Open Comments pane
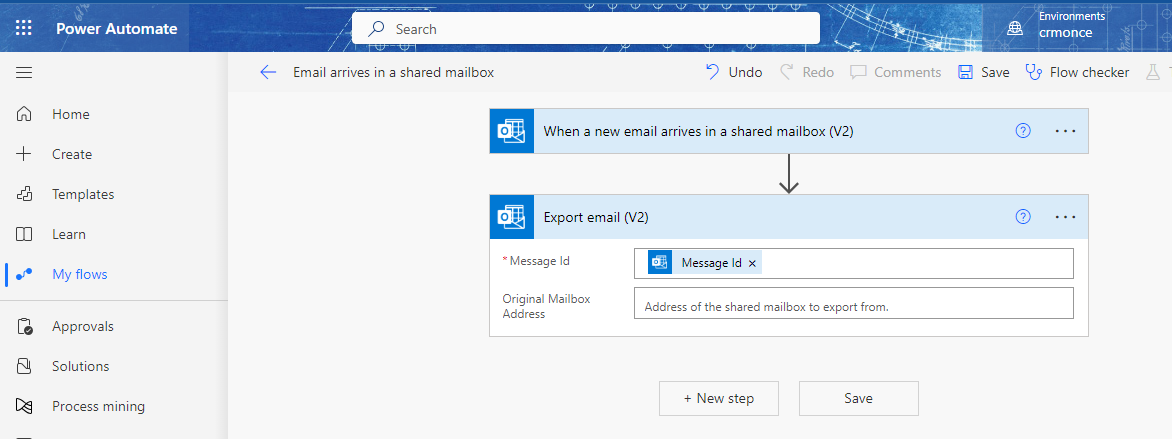 pyautogui.click(x=895, y=73)
